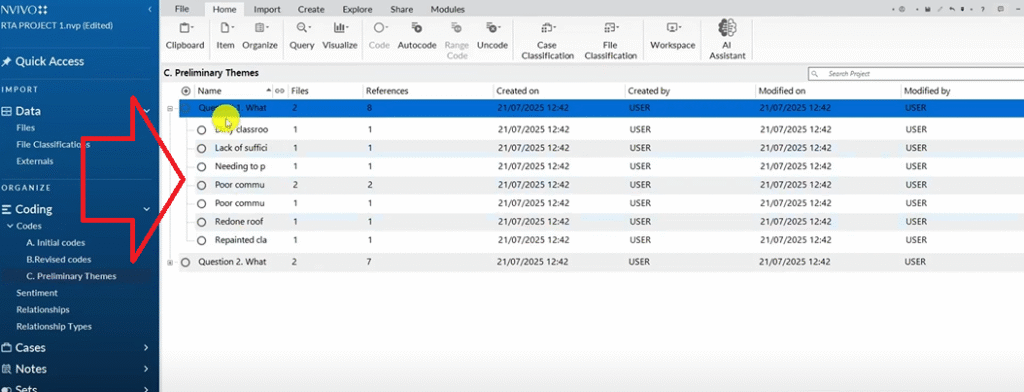1024x392 pixels.
Task: Open Relationships in the sidebar
Action: click(x=42, y=310)
